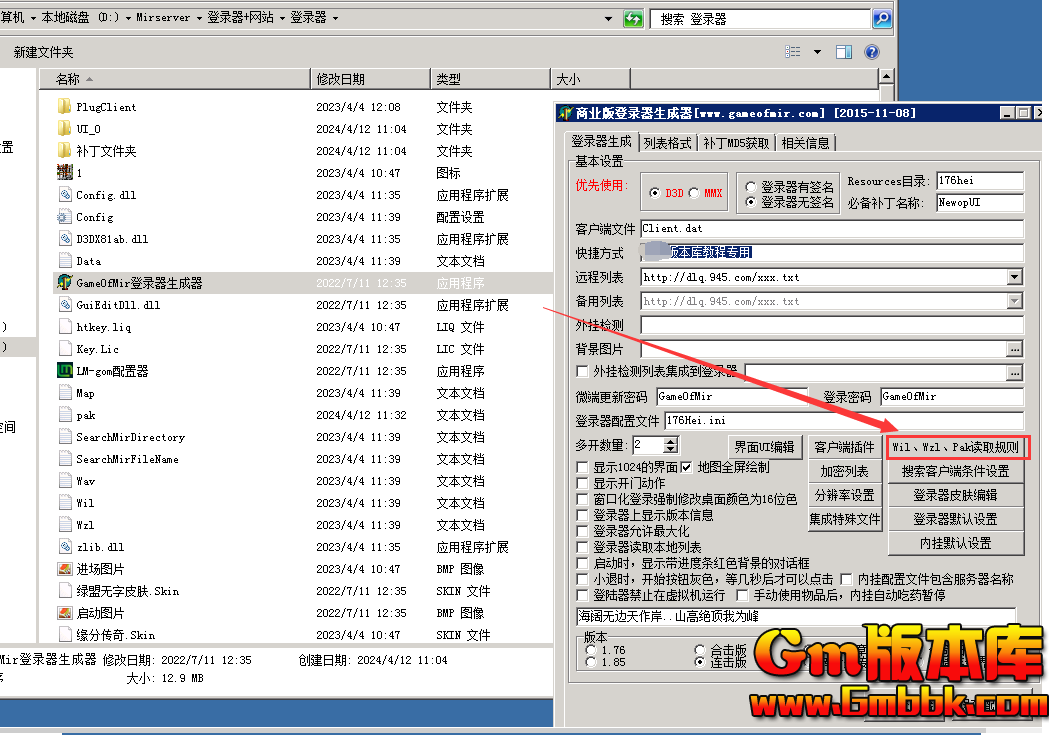The image size is (1054, 735).
Task: Select the LM-gom配置器 application icon
Action: (x=65, y=371)
